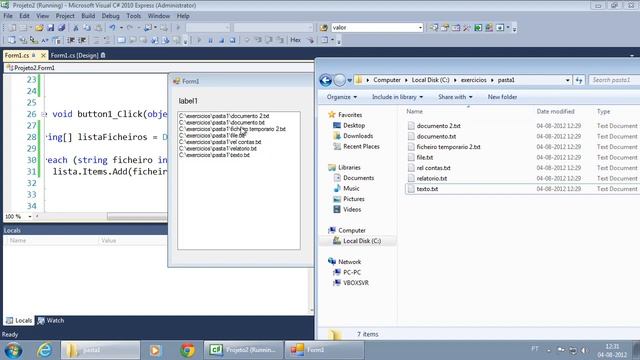The image size is (640, 360).
Task: Click the Open File toolbar icon
Action: pos(39,28)
